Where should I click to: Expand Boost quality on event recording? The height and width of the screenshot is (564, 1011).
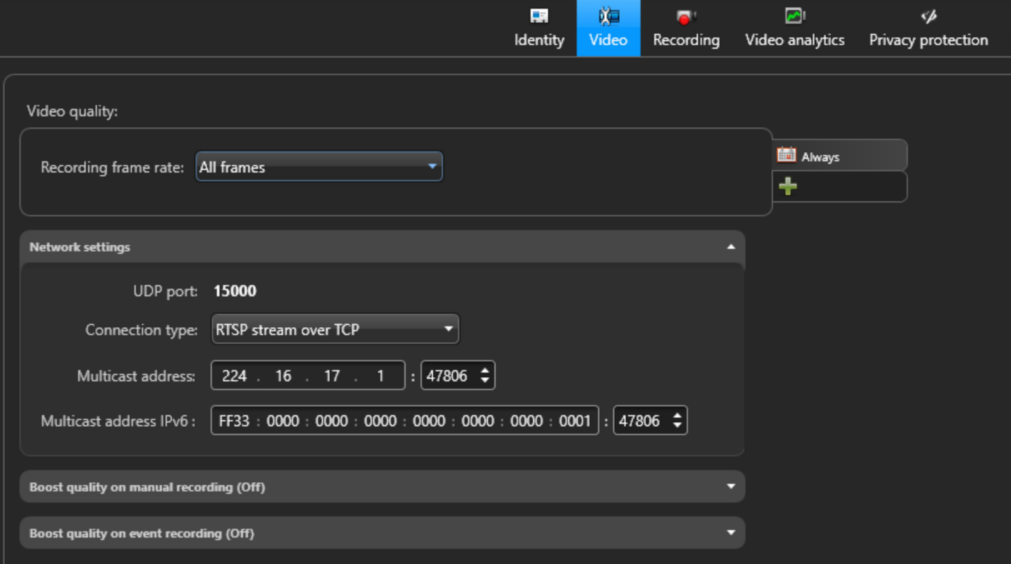pyautogui.click(x=731, y=533)
